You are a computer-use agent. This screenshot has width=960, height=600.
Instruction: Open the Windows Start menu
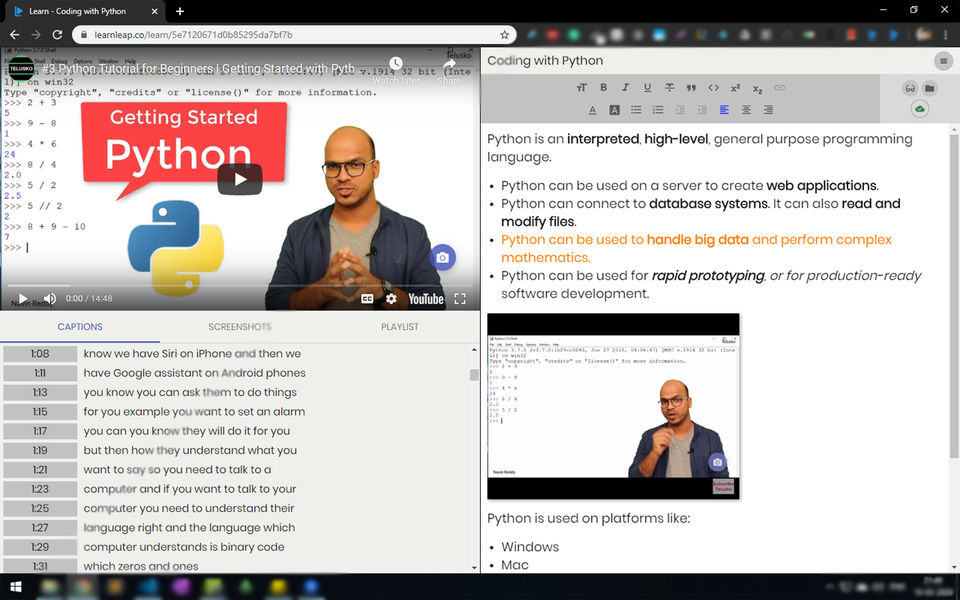pyautogui.click(x=16, y=587)
